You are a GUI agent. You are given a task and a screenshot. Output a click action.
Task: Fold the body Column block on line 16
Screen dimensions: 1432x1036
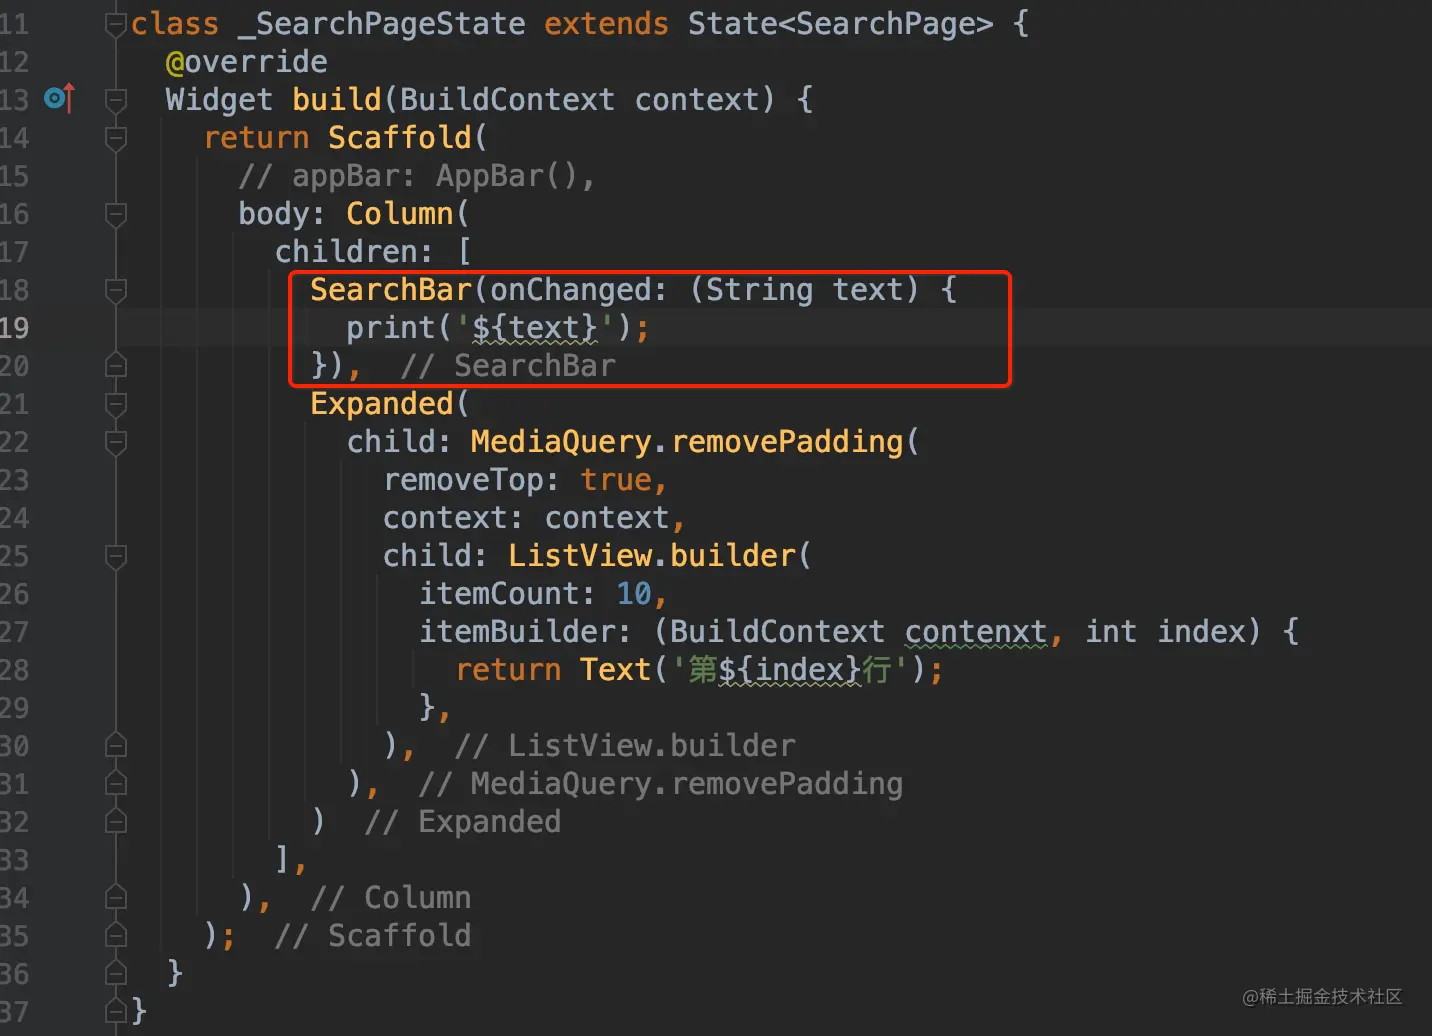click(x=116, y=213)
